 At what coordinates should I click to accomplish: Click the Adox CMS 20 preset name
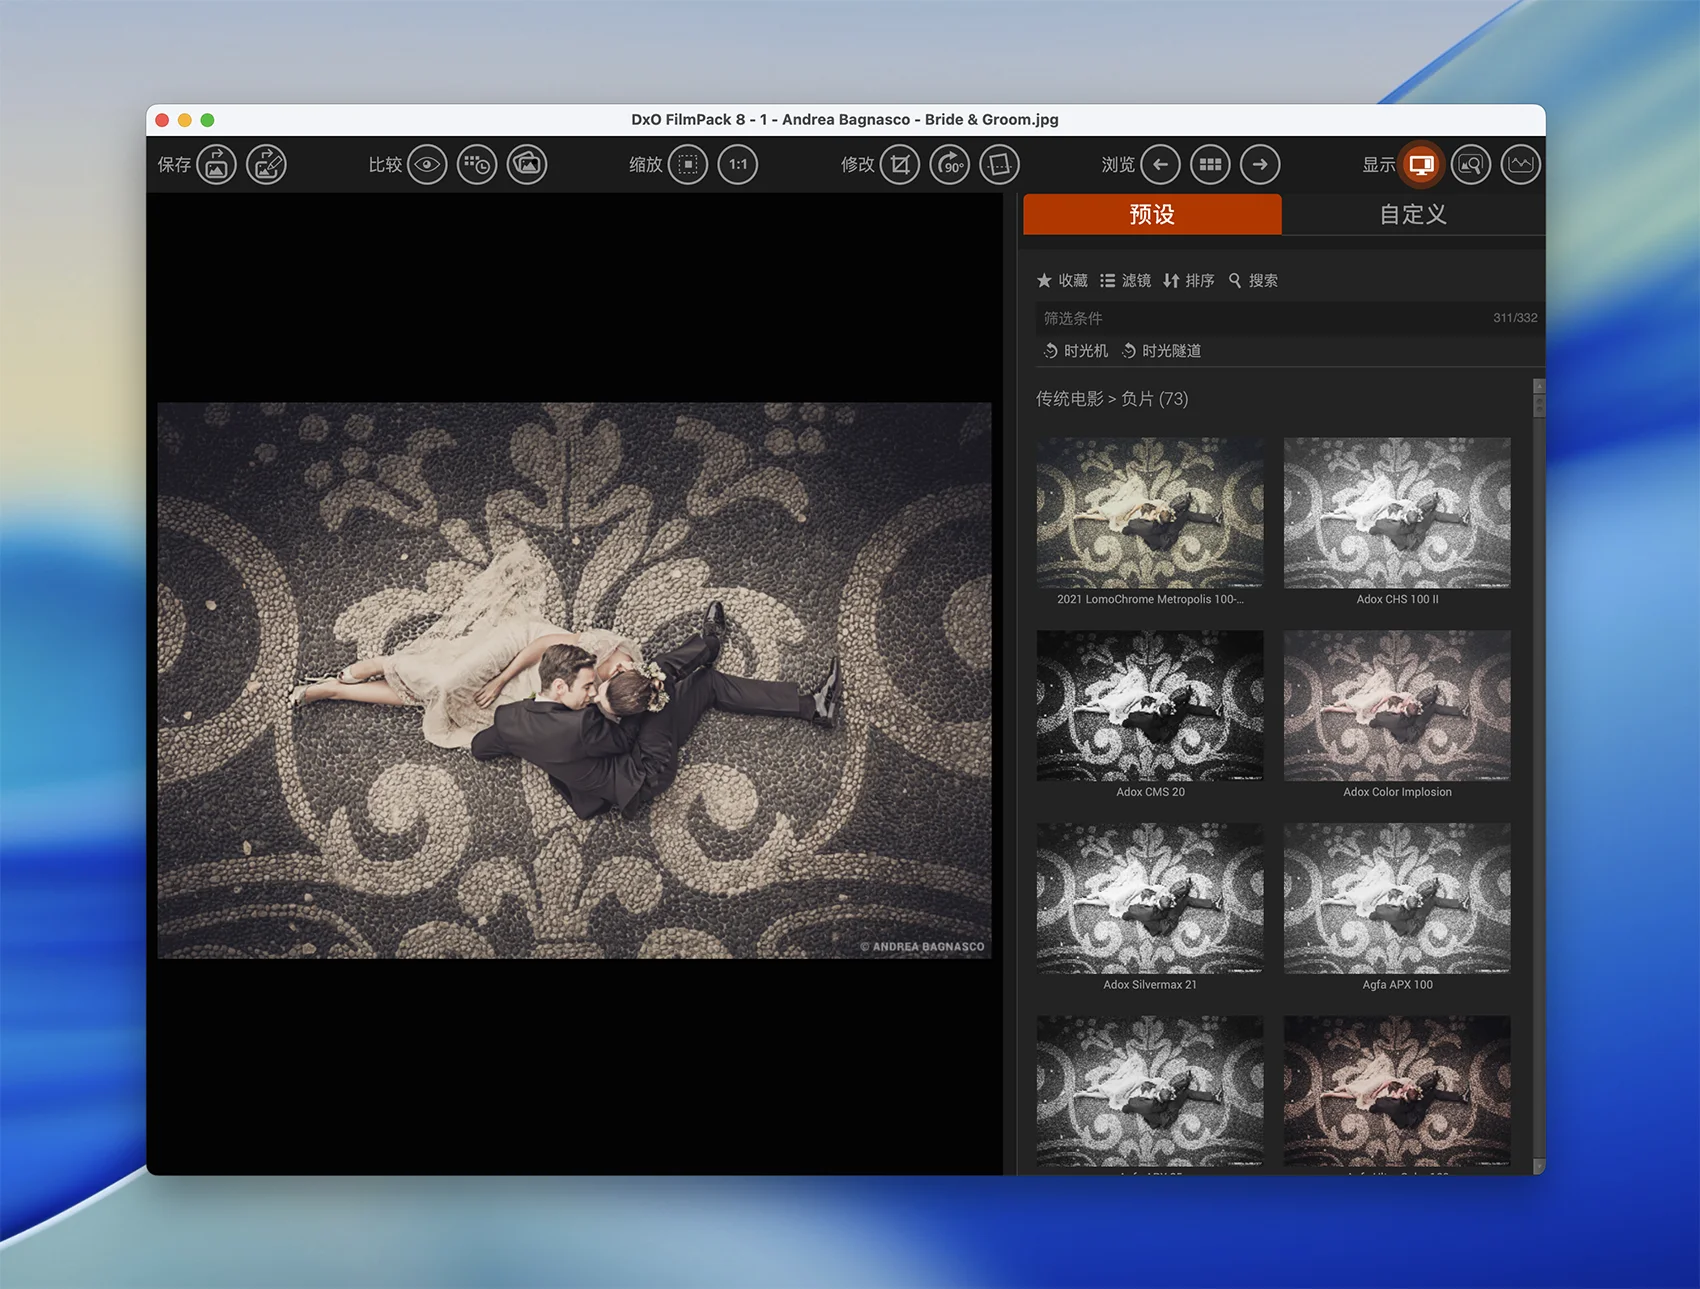click(x=1150, y=792)
